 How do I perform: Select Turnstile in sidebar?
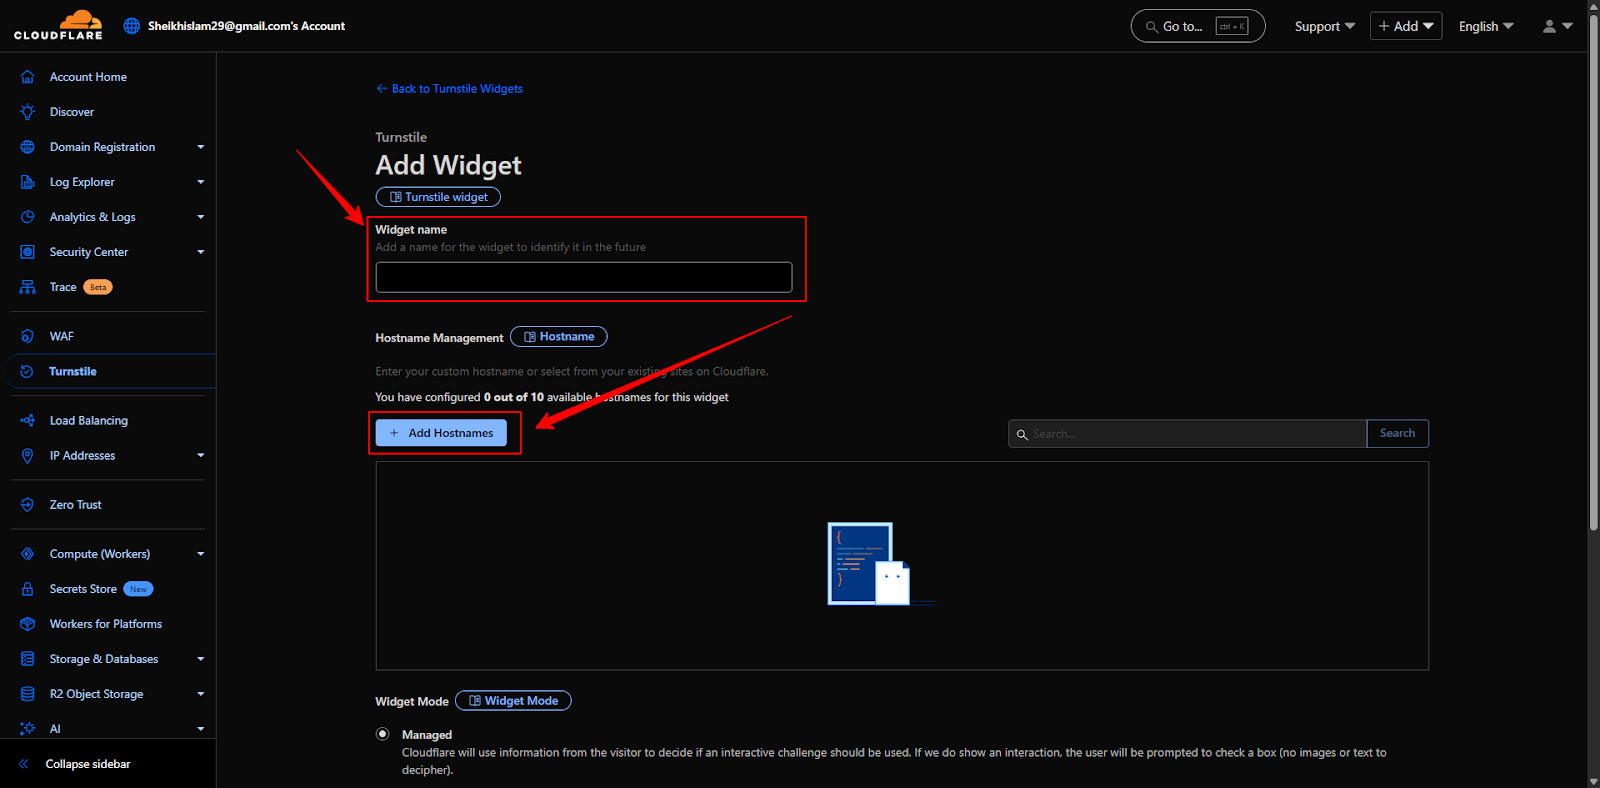(x=73, y=371)
